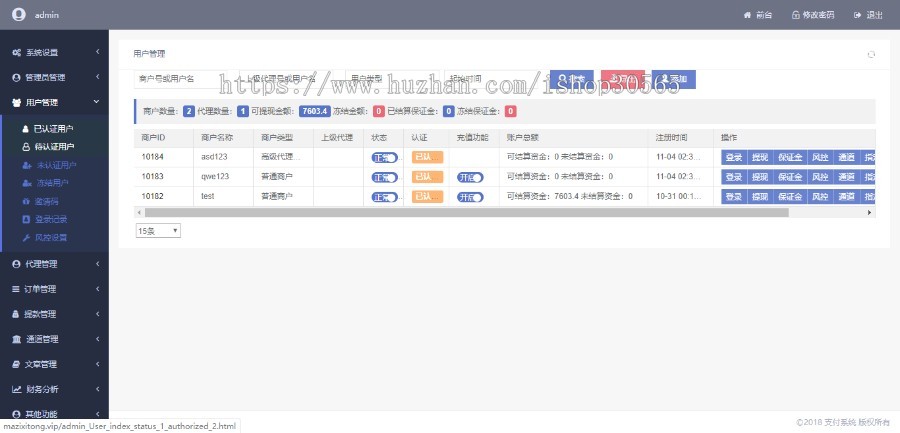Click 通道 button for asd123 row
The height and width of the screenshot is (433, 900).
(x=846, y=158)
